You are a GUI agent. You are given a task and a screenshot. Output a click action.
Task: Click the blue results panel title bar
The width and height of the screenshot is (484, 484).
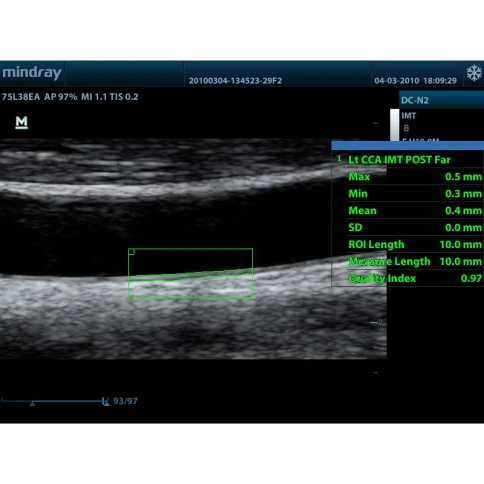coord(408,146)
